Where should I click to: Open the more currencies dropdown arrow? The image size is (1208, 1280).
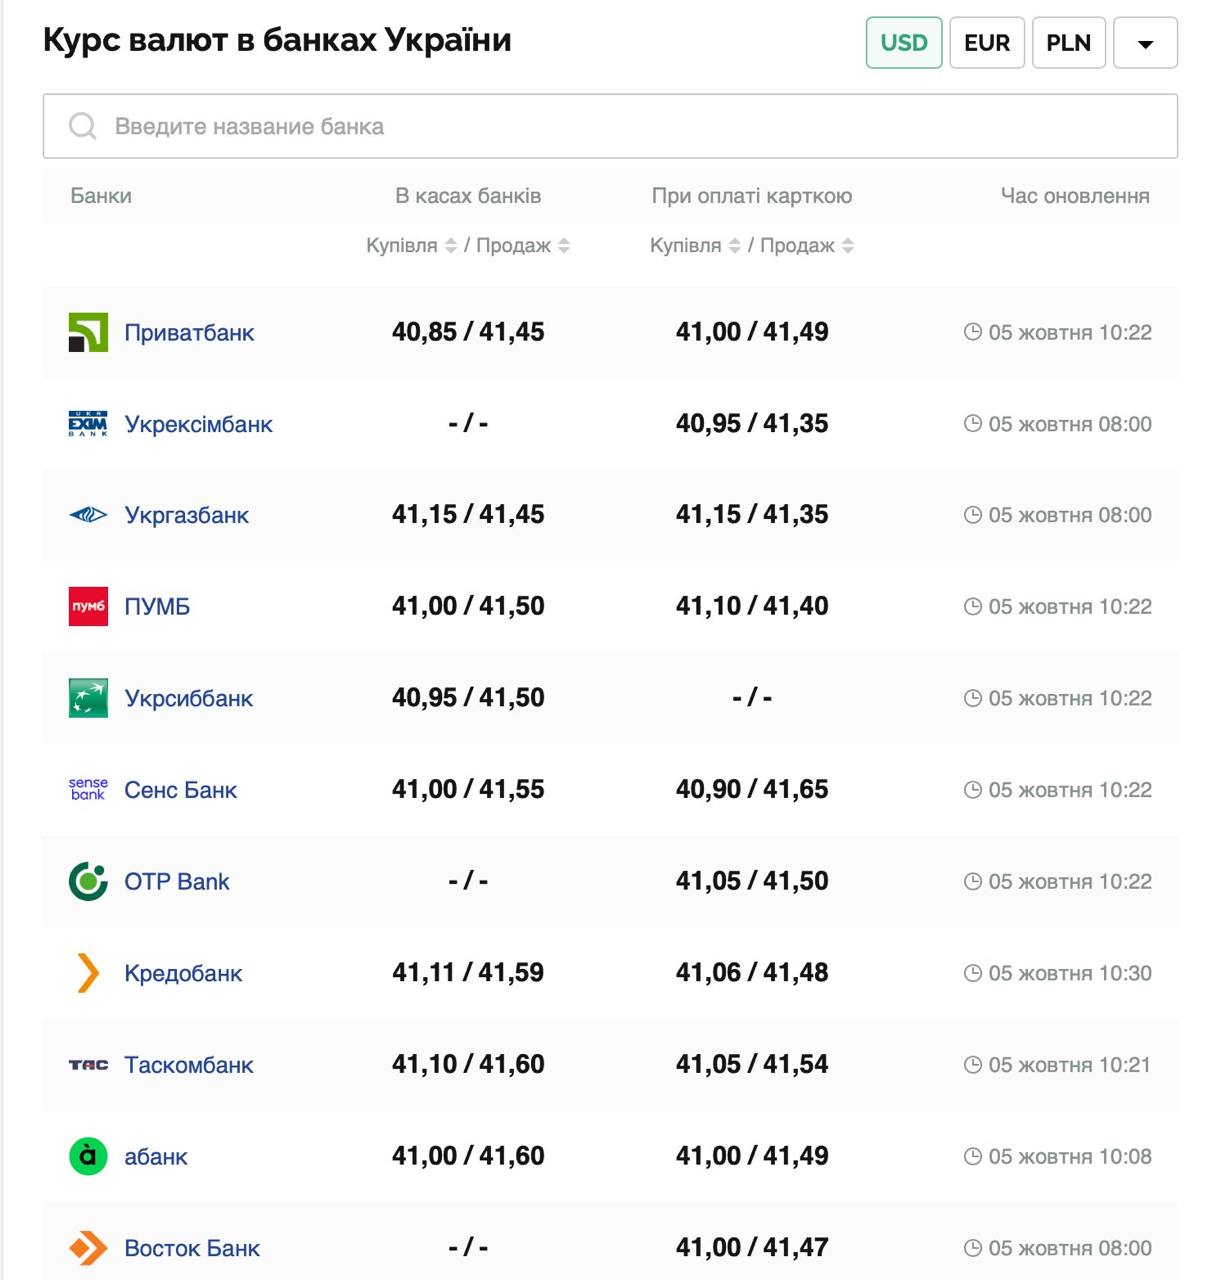tap(1145, 43)
